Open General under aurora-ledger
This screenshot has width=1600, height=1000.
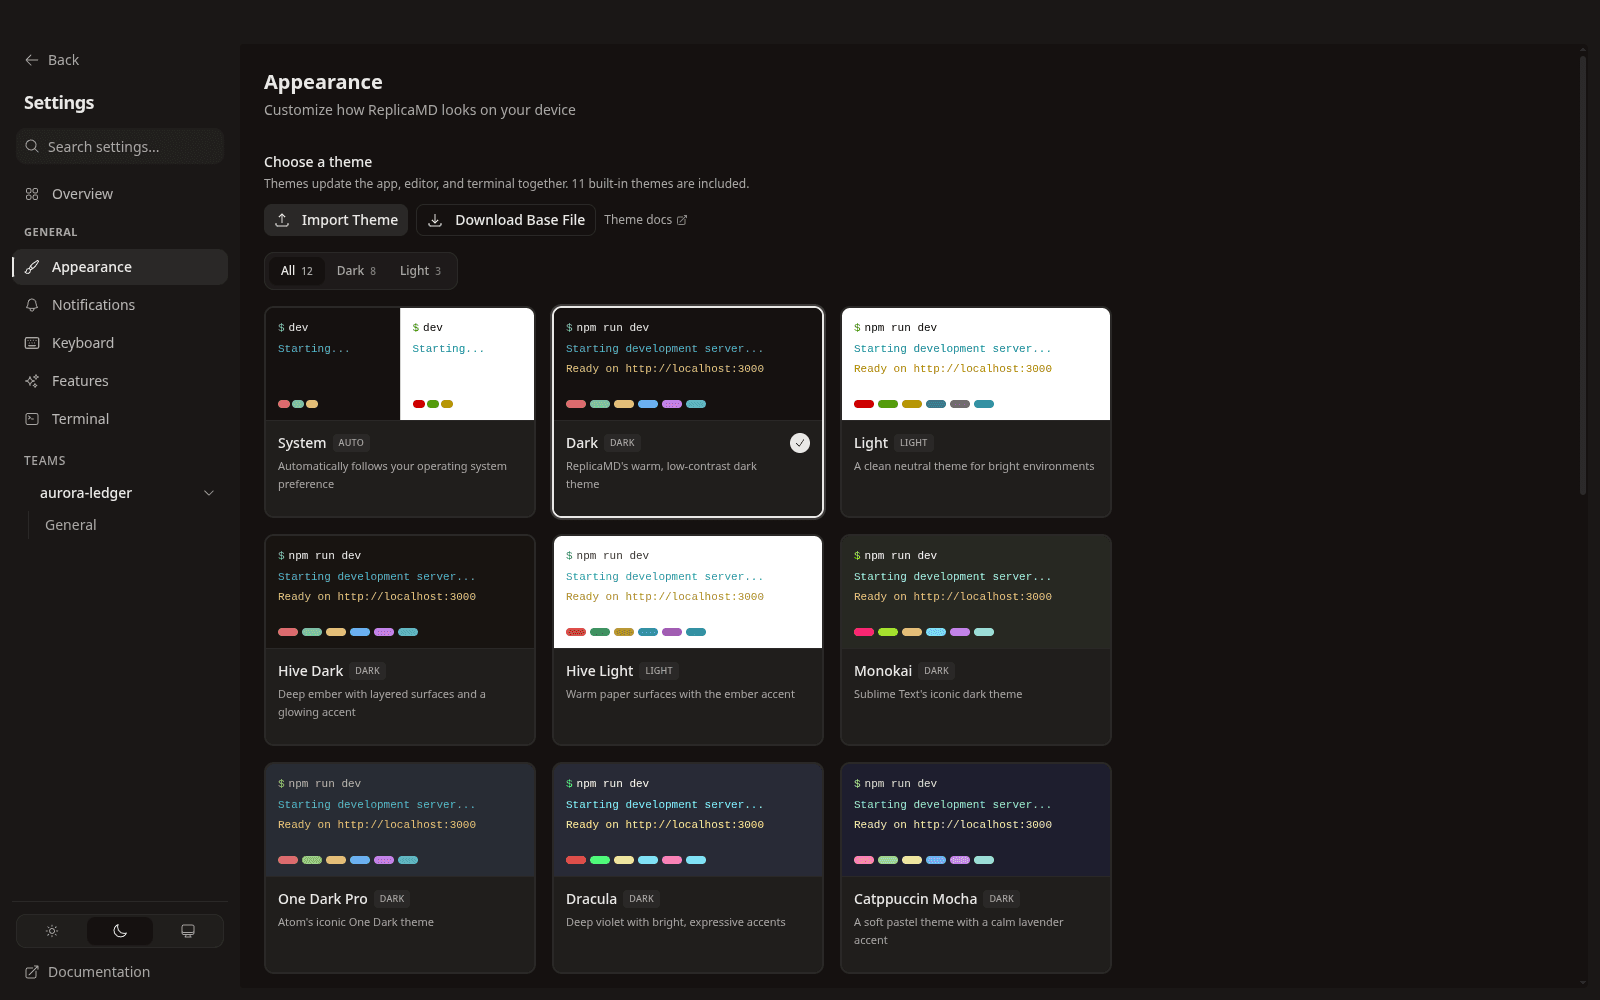pyautogui.click(x=71, y=525)
